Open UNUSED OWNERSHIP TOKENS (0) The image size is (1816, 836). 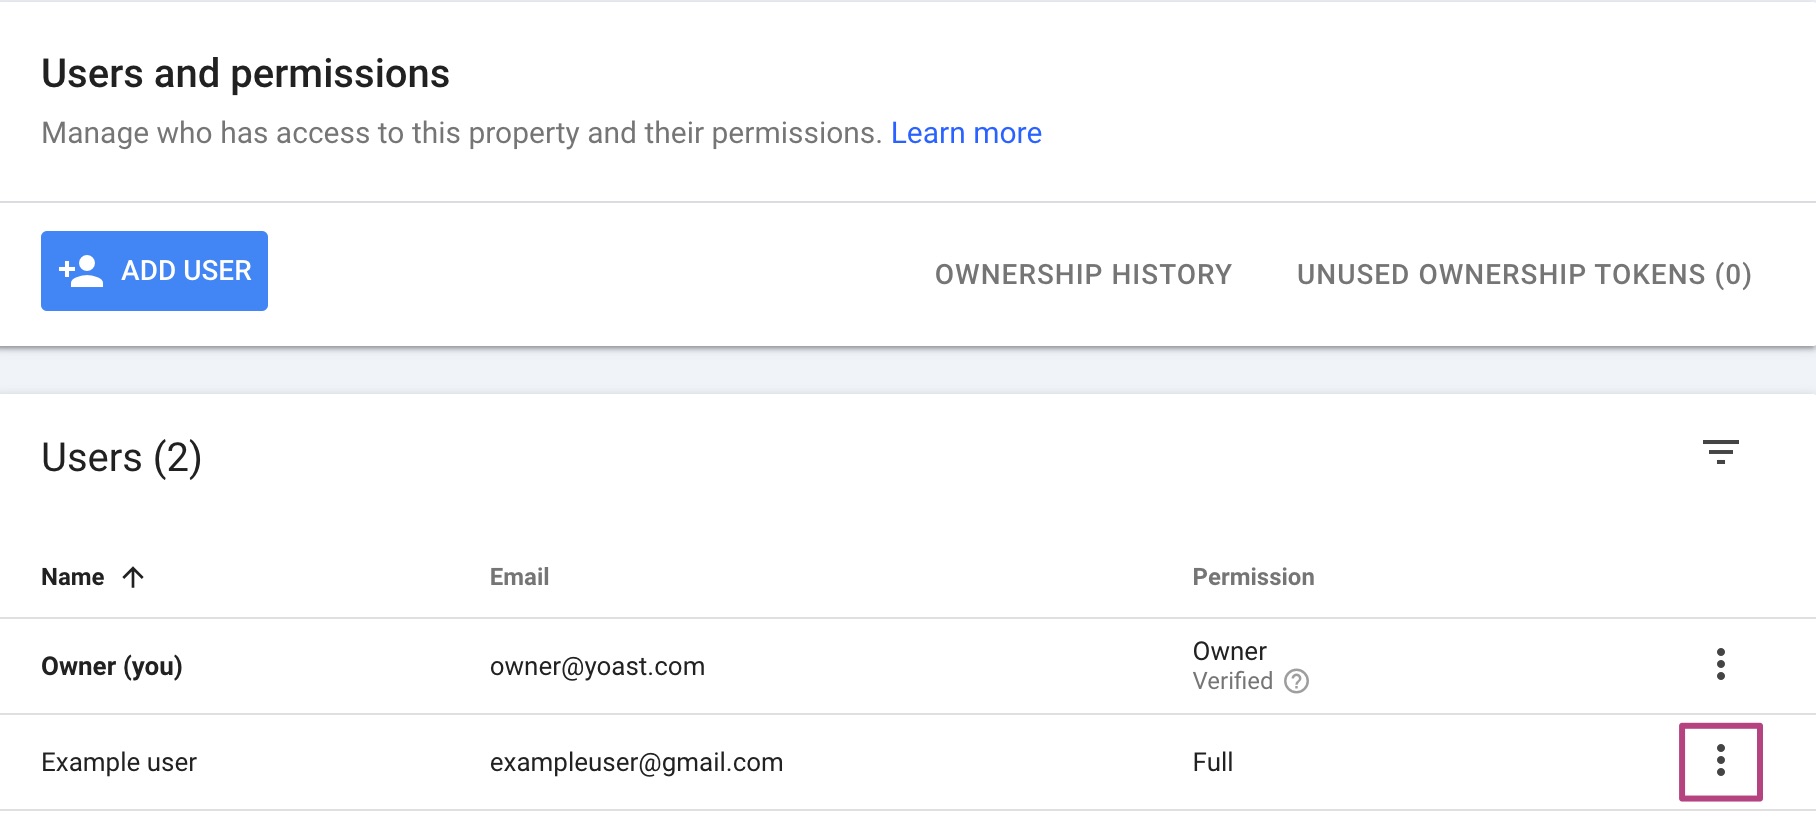pyautogui.click(x=1523, y=274)
